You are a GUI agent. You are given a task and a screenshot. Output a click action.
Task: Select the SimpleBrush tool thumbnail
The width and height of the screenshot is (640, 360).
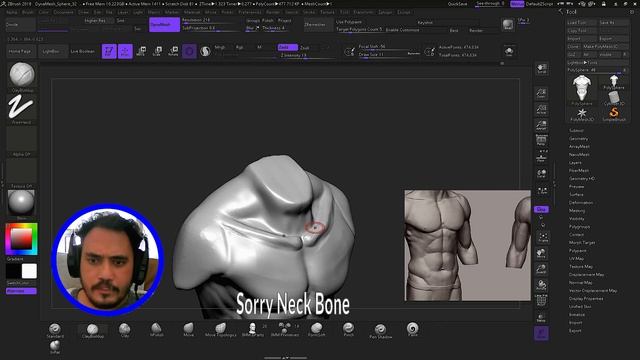pos(614,113)
